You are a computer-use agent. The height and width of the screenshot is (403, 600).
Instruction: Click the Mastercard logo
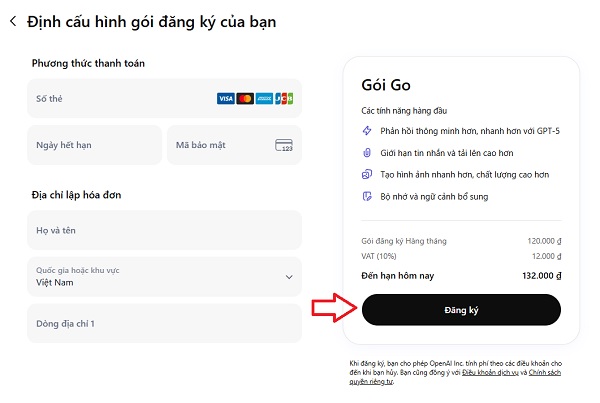245,99
